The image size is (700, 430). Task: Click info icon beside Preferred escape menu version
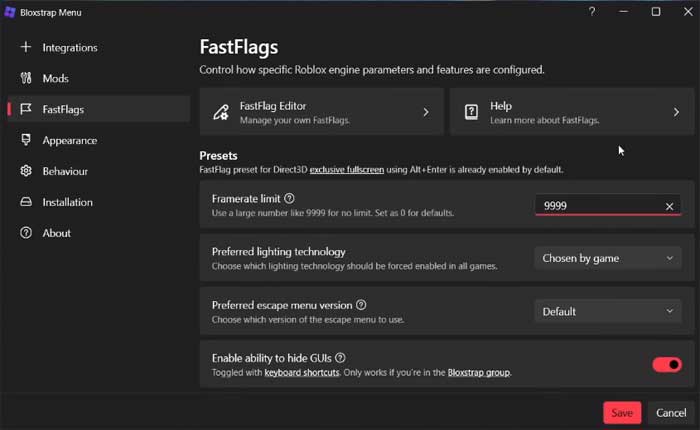click(x=361, y=305)
